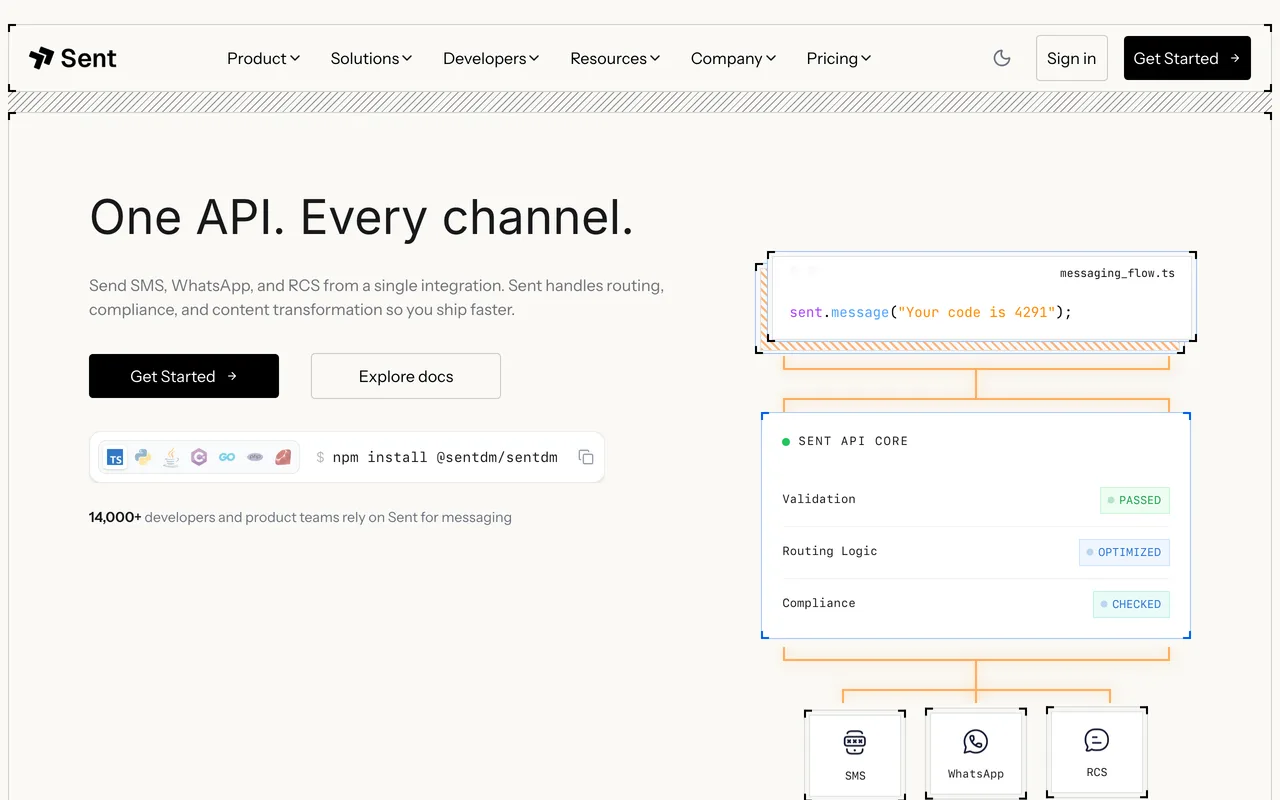The width and height of the screenshot is (1280, 800).
Task: Expand the Product menu
Action: coord(263,58)
